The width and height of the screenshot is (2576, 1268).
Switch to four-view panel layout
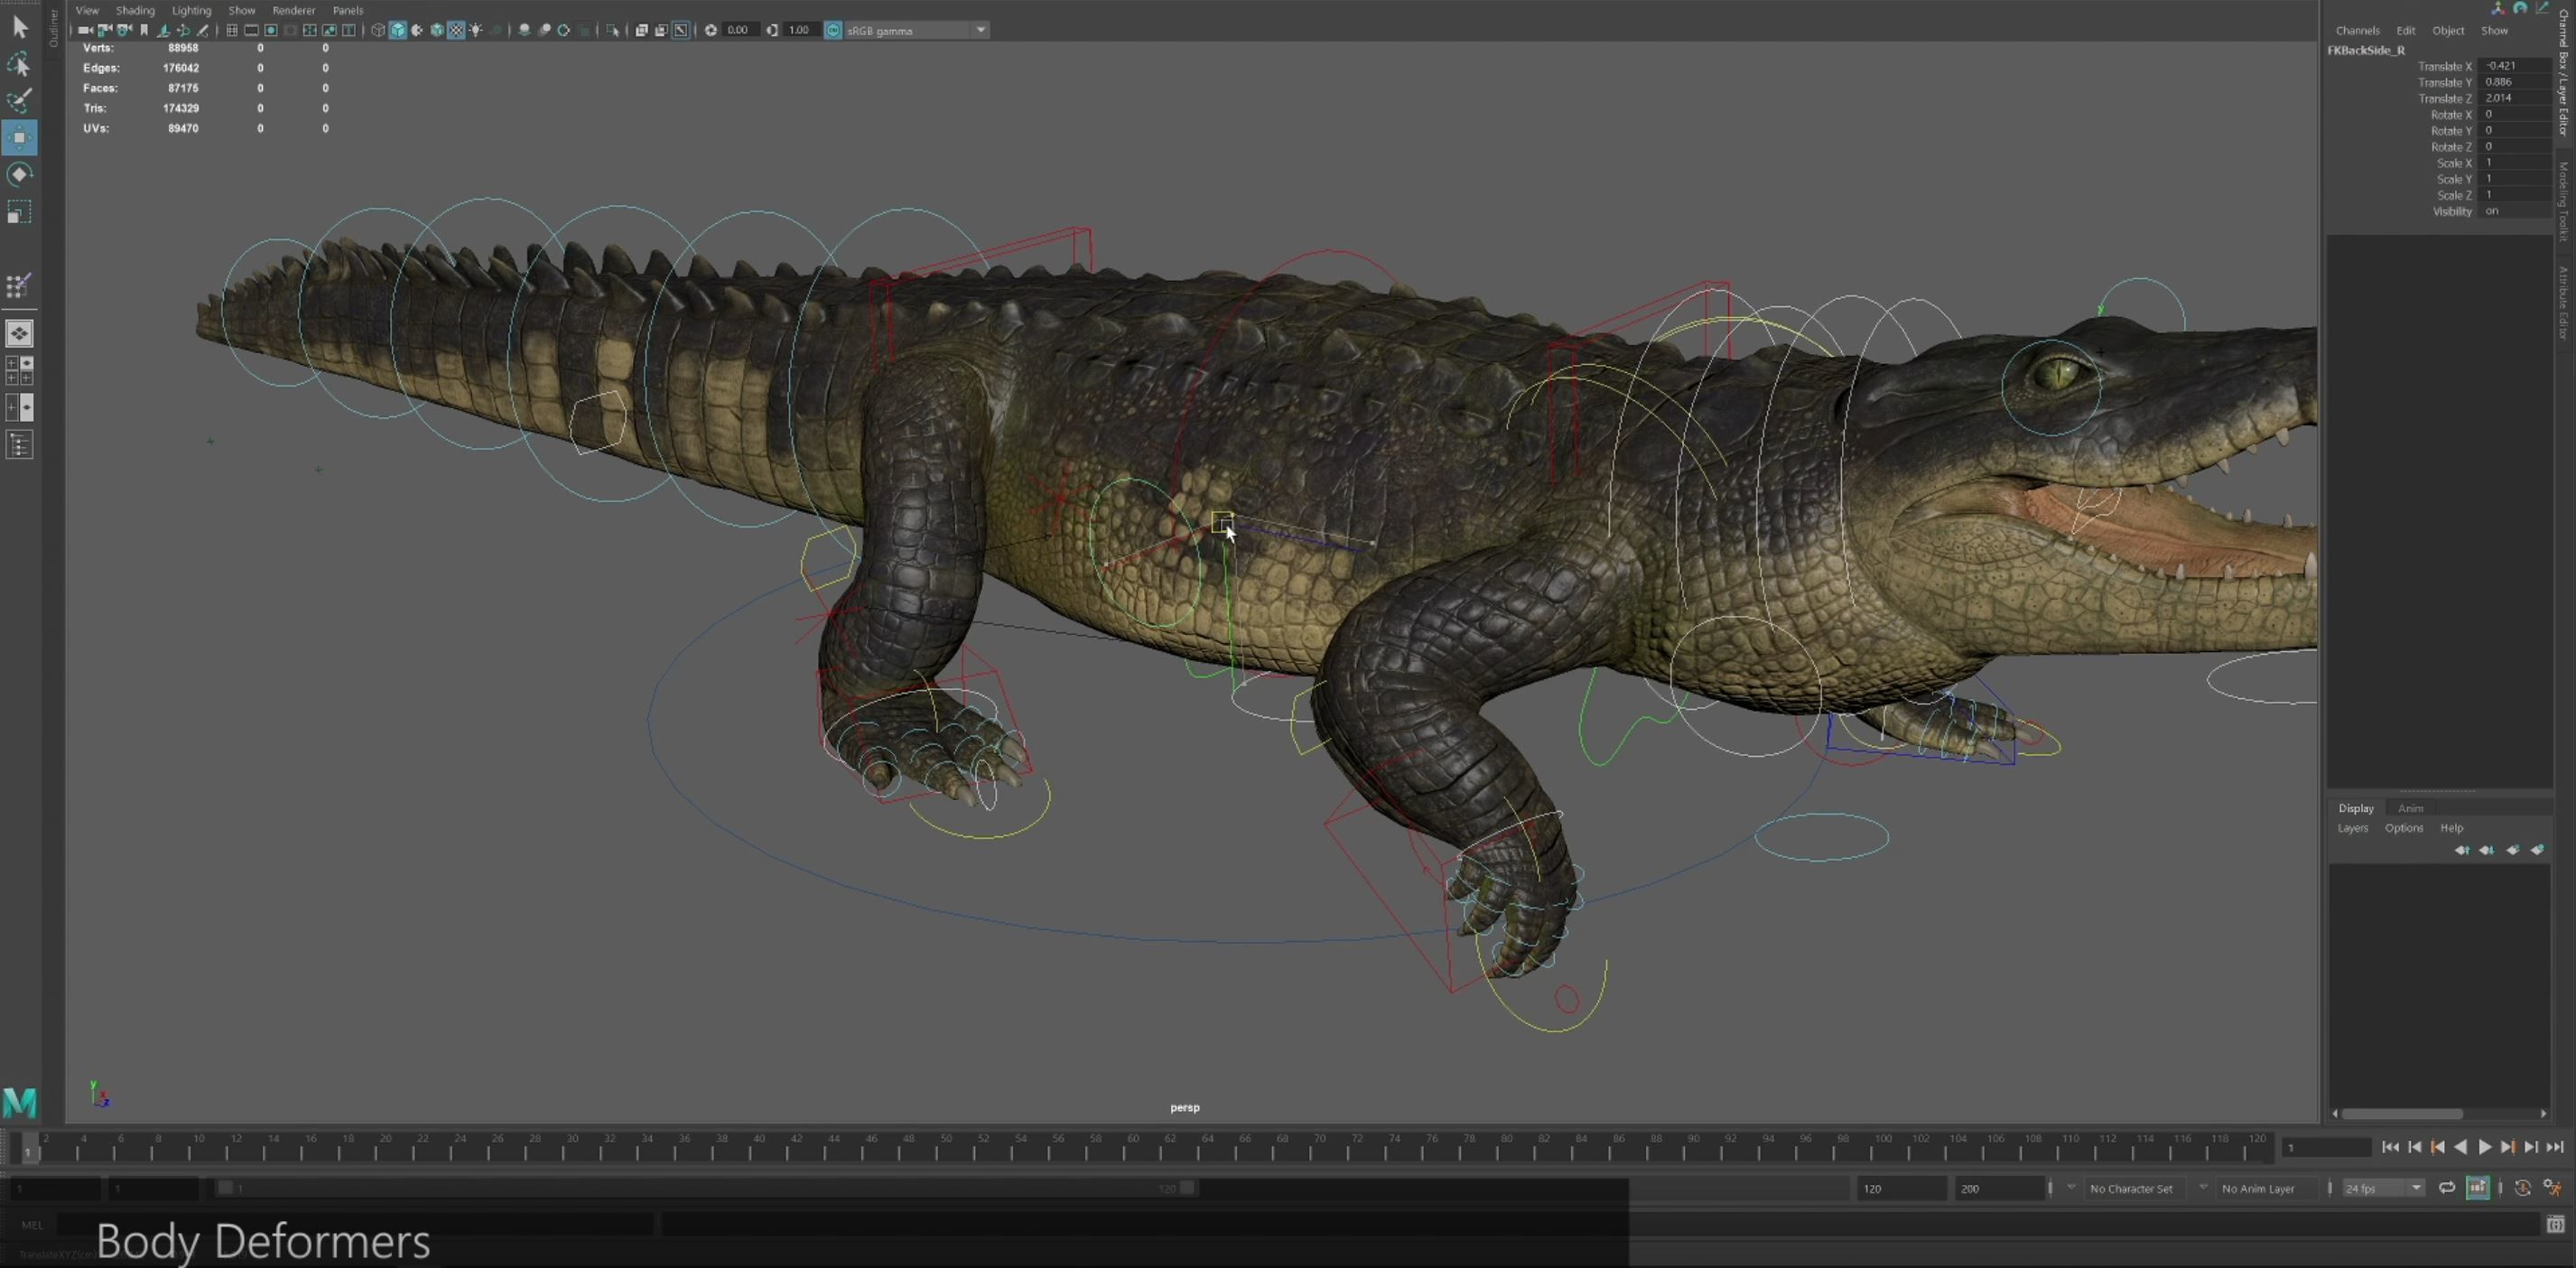tap(19, 370)
